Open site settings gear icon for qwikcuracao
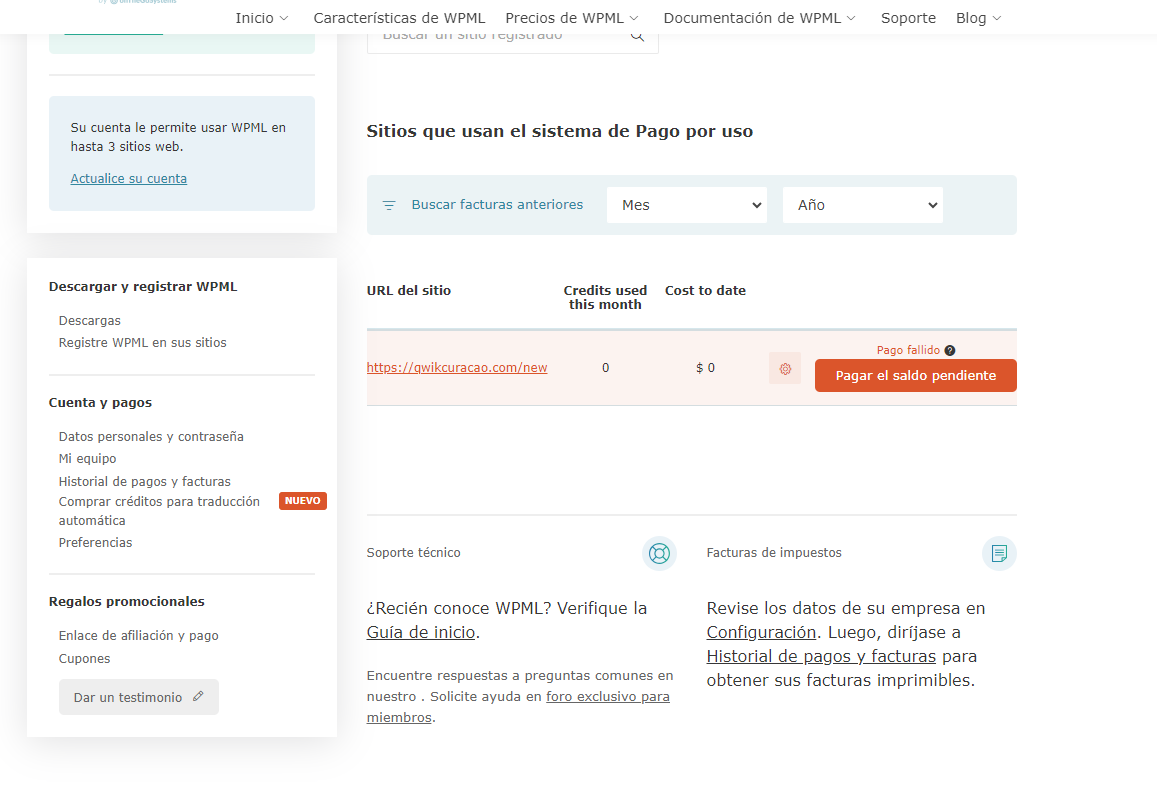 pyautogui.click(x=785, y=368)
